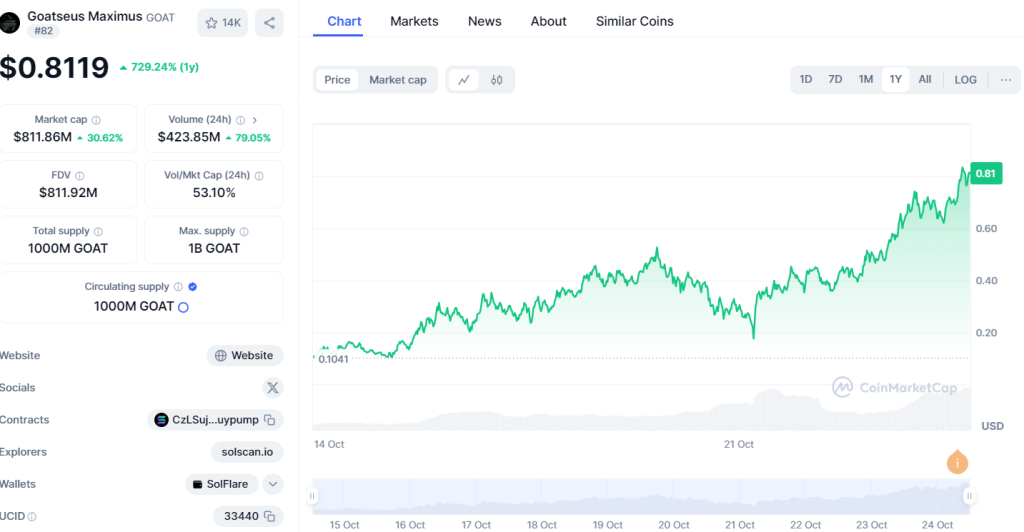Viewport: 1024px width, 532px height.
Task: Set chart range to 7D
Action: pos(835,80)
